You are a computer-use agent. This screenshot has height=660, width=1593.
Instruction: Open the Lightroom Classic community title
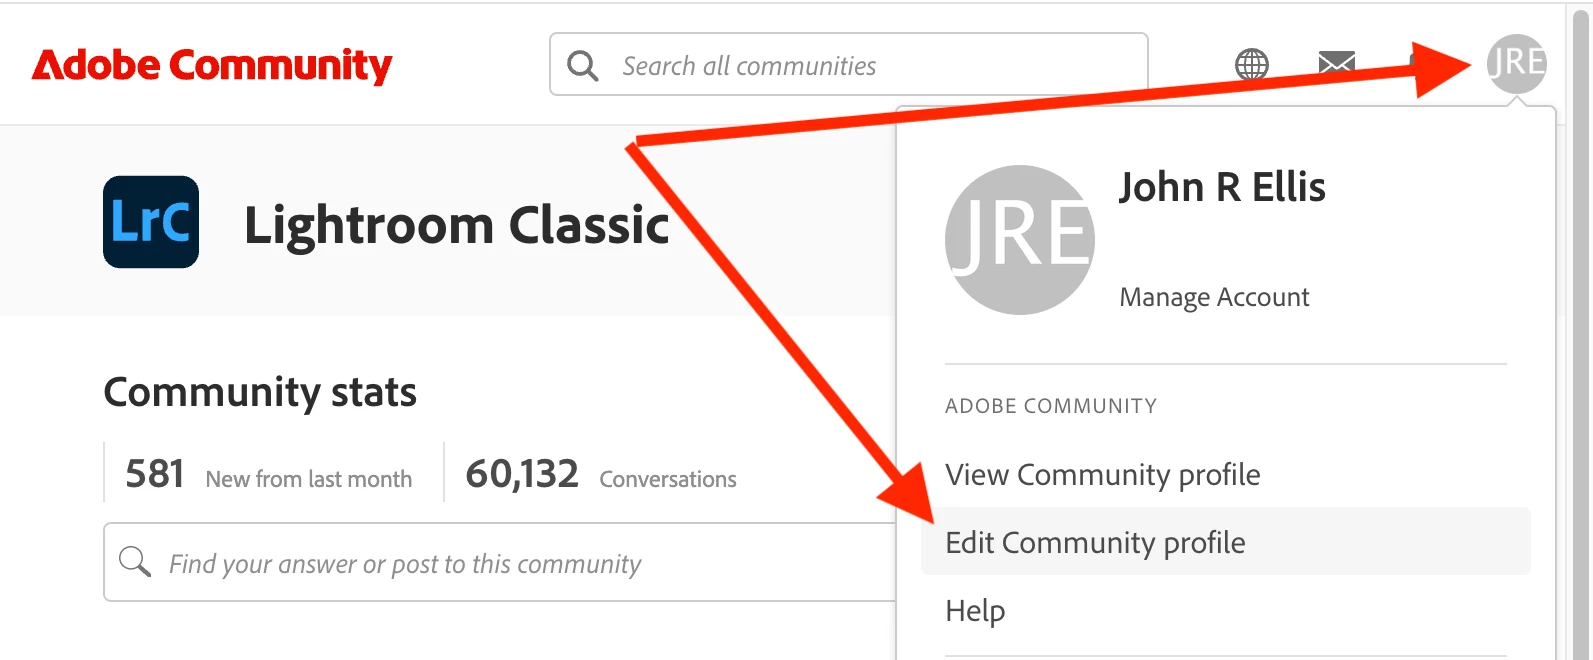point(456,225)
